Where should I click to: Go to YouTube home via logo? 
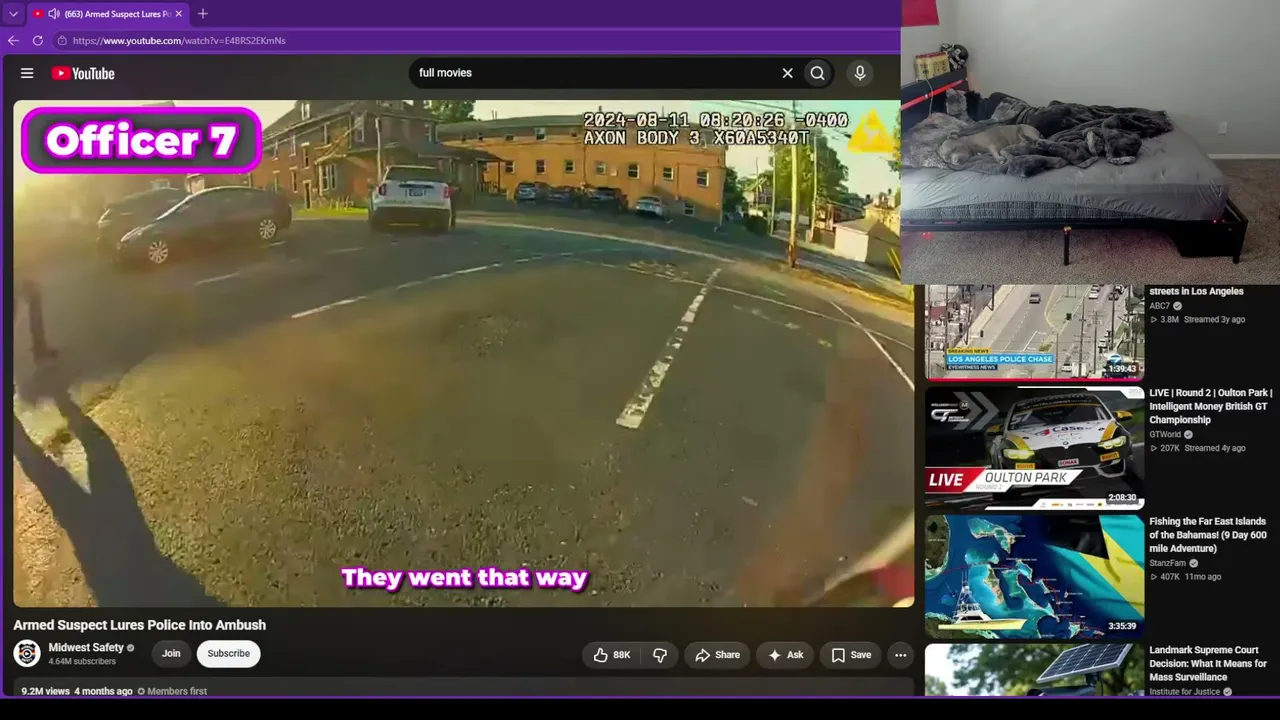point(83,73)
